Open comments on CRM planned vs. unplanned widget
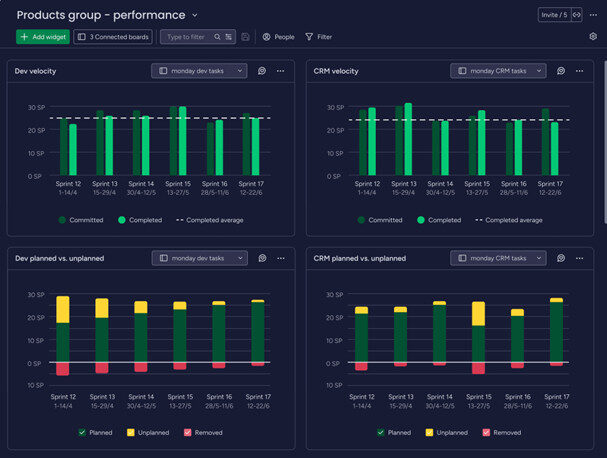607x458 pixels. coord(561,258)
